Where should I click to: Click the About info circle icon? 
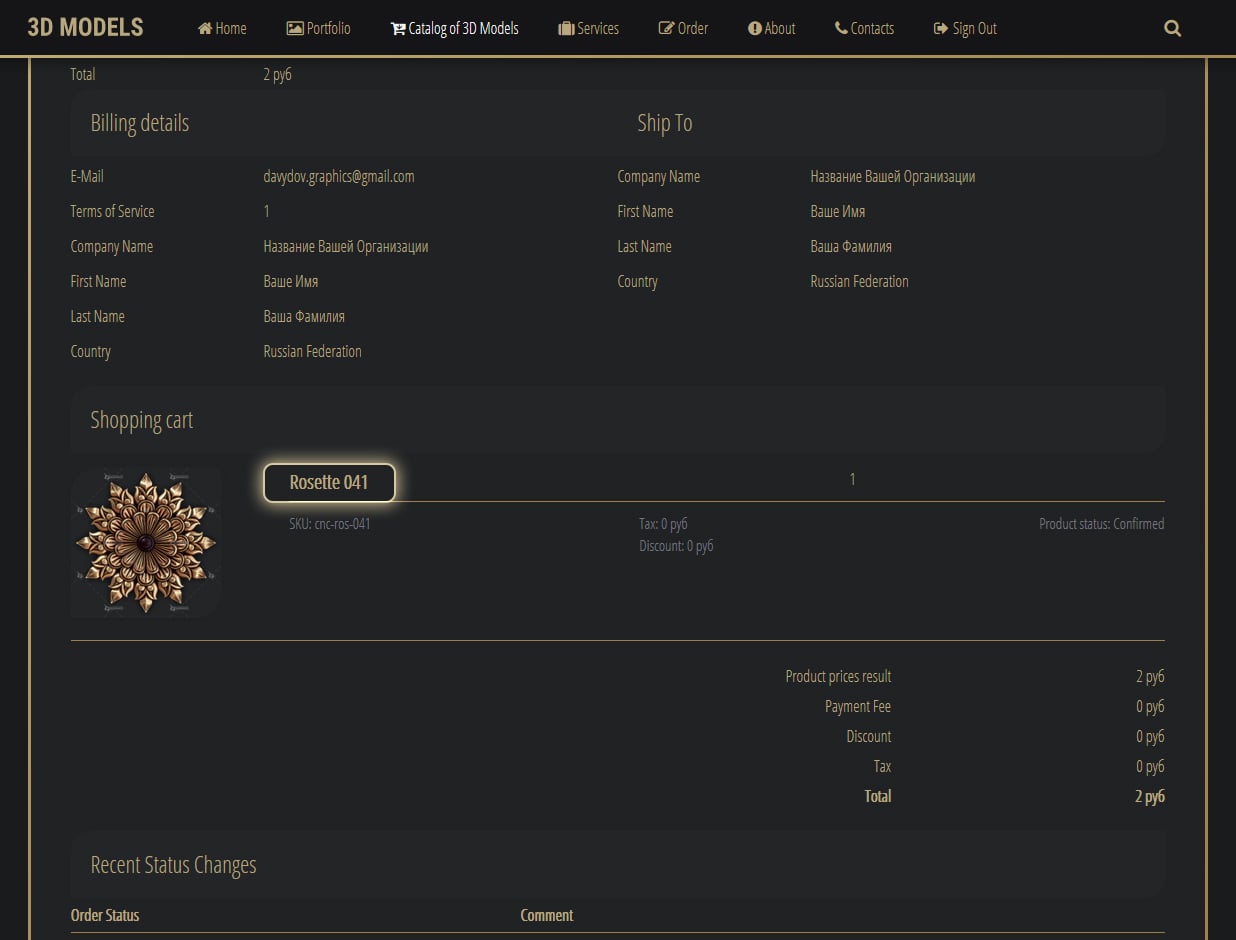pos(754,28)
